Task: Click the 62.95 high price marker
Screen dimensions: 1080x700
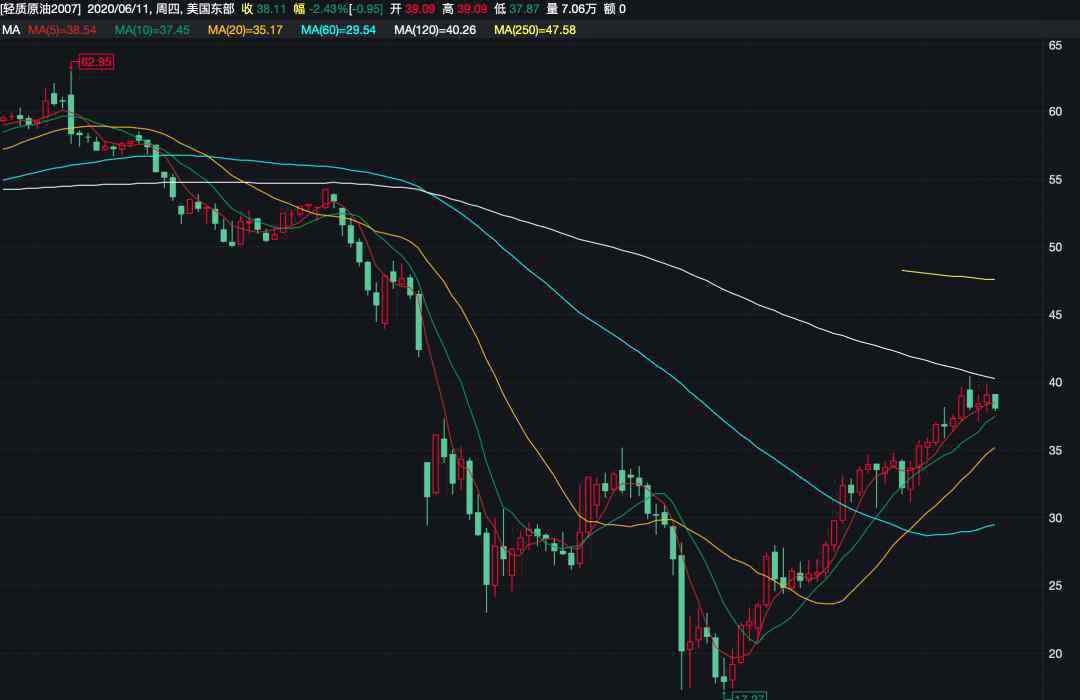Action: click(x=96, y=61)
